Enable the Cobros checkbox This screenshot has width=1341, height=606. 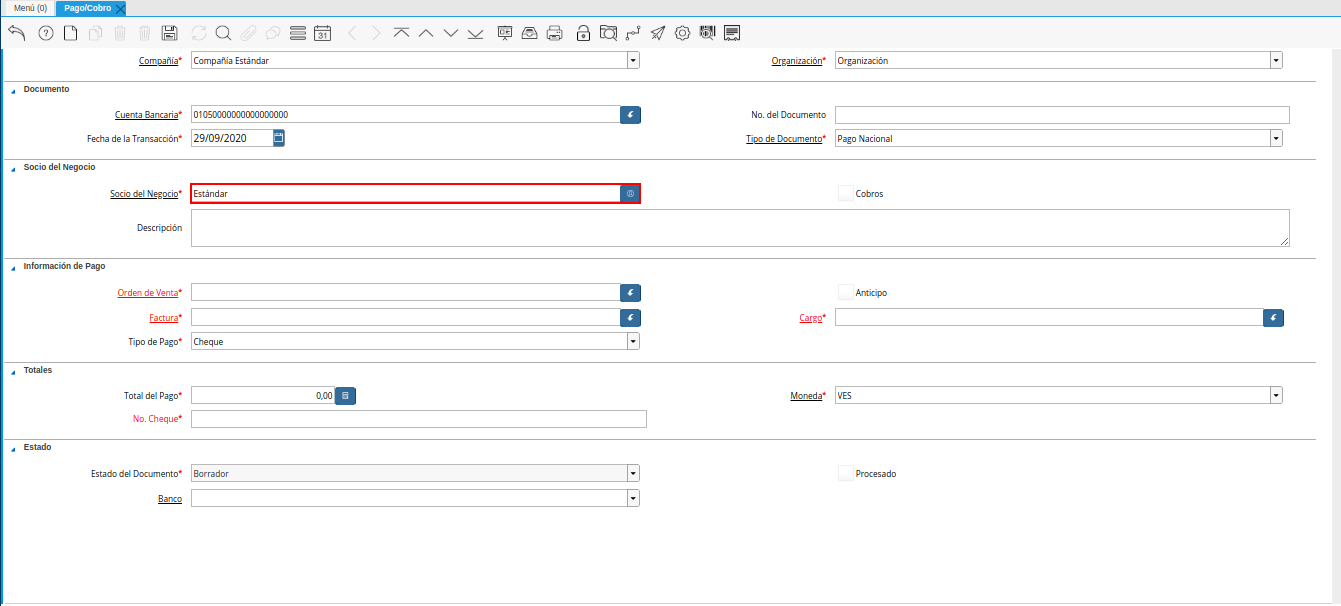(846, 193)
